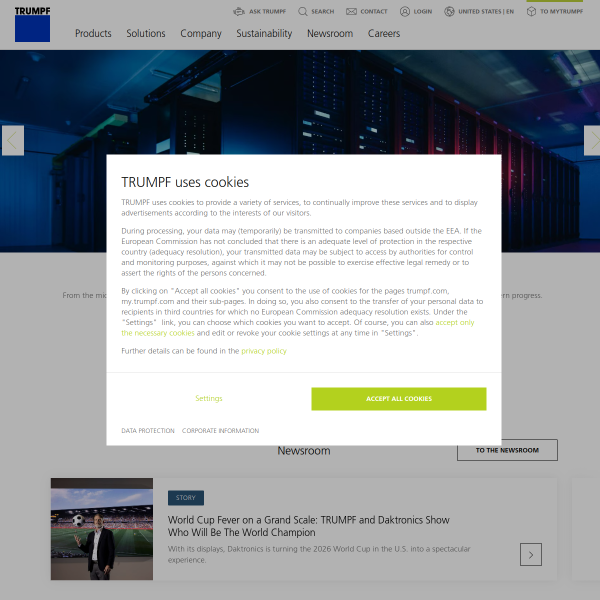Viewport: 600px width, 600px height.
Task: Open the Careers menu
Action: click(384, 33)
